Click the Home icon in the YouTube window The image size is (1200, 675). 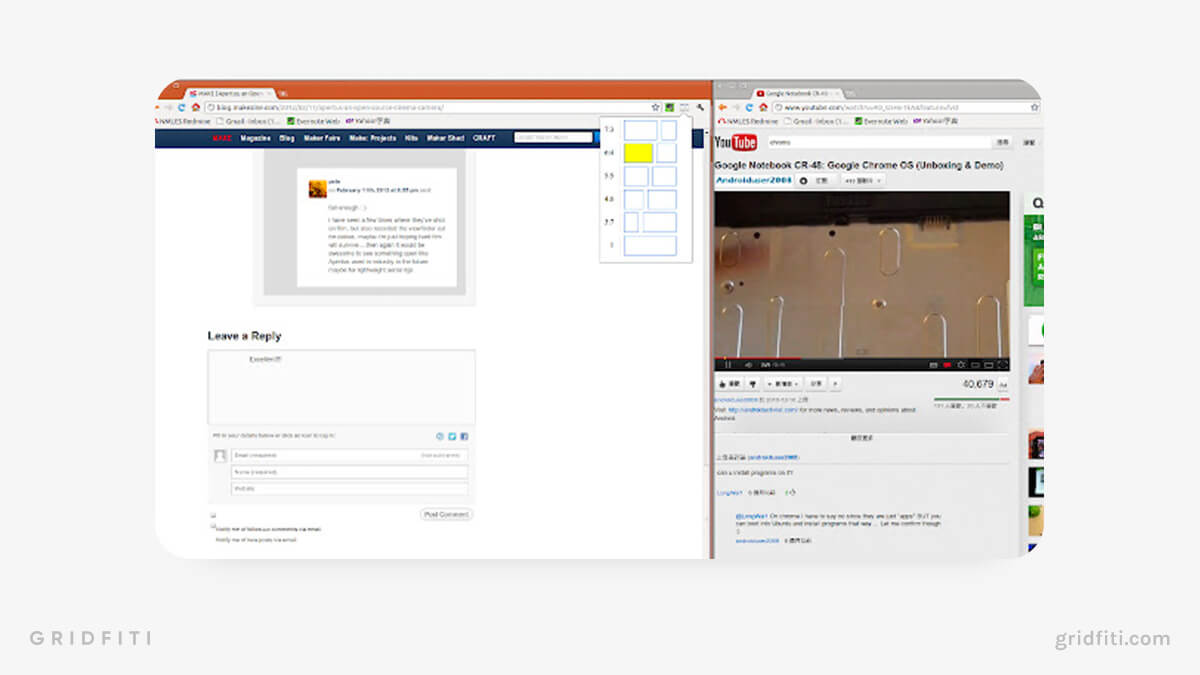point(763,107)
